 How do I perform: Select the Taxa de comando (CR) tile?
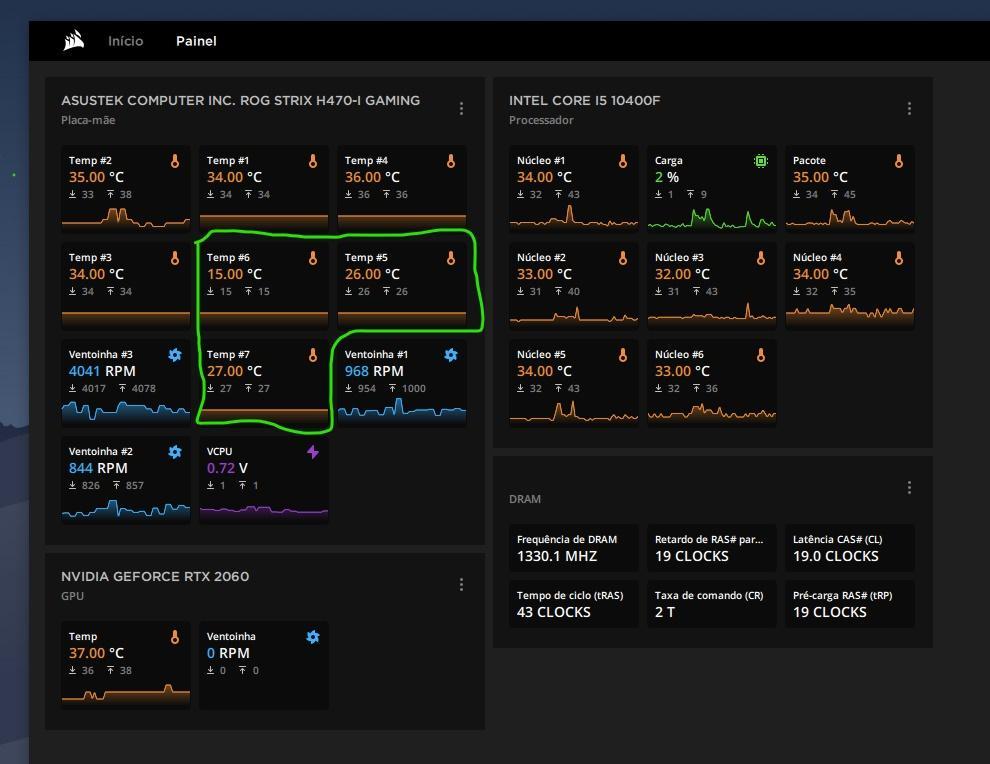point(712,604)
